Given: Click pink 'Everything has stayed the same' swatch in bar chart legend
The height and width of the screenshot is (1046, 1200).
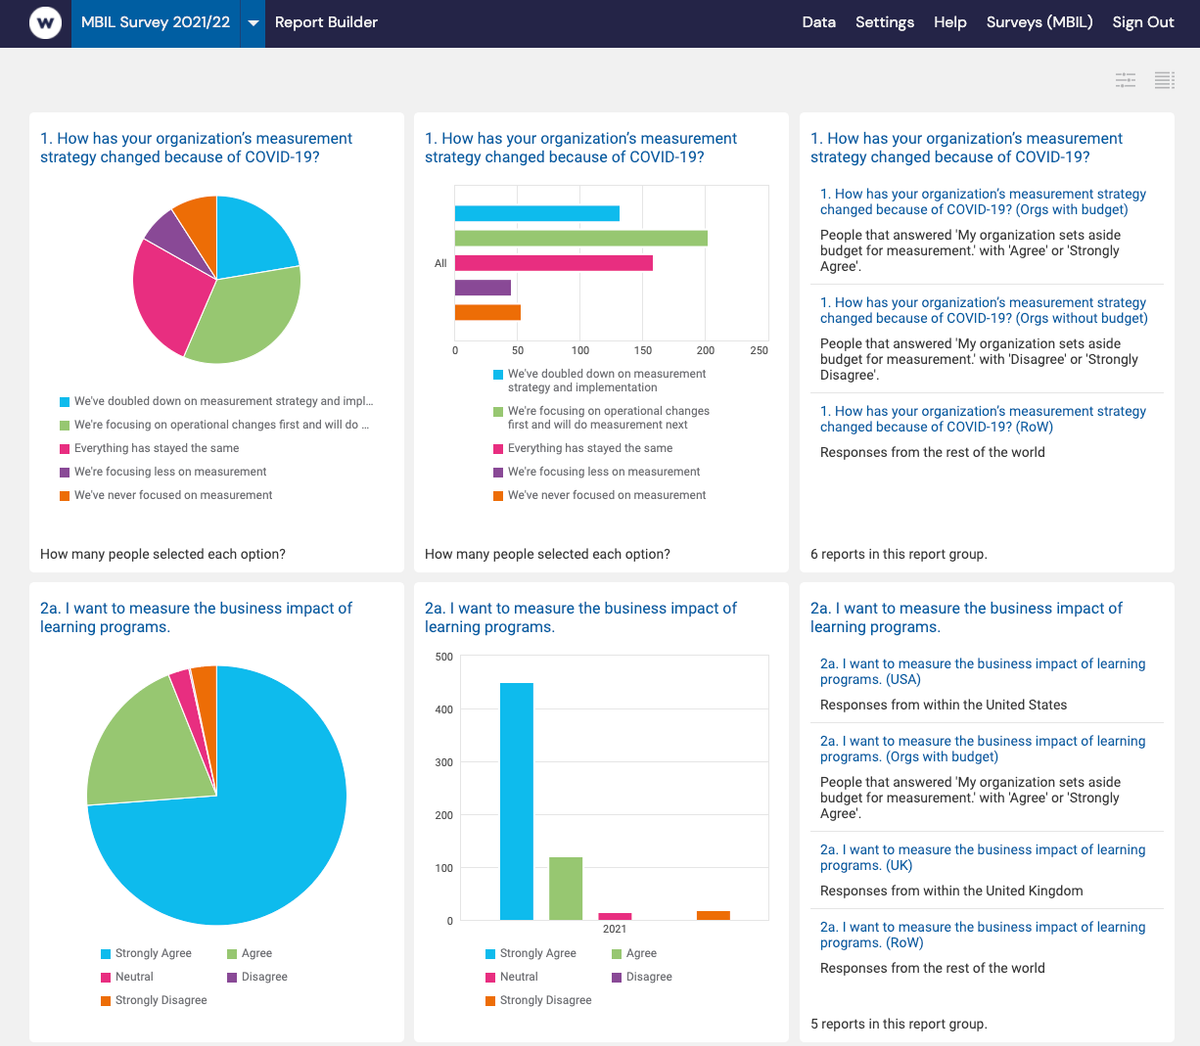Looking at the screenshot, I should 498,449.
